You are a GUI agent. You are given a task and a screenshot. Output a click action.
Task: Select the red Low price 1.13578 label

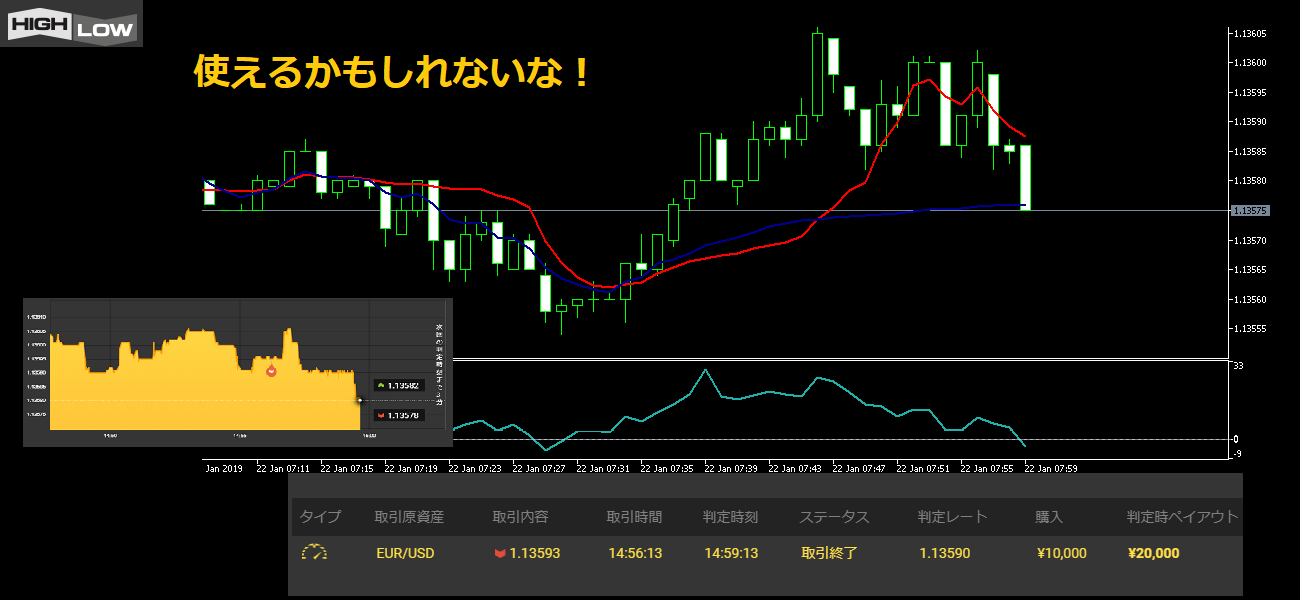400,414
